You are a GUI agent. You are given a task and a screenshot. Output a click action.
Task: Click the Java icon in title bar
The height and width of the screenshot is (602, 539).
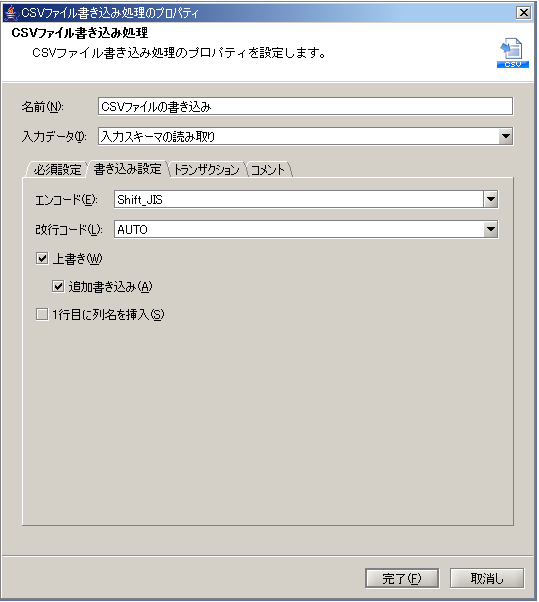pyautogui.click(x=11, y=13)
